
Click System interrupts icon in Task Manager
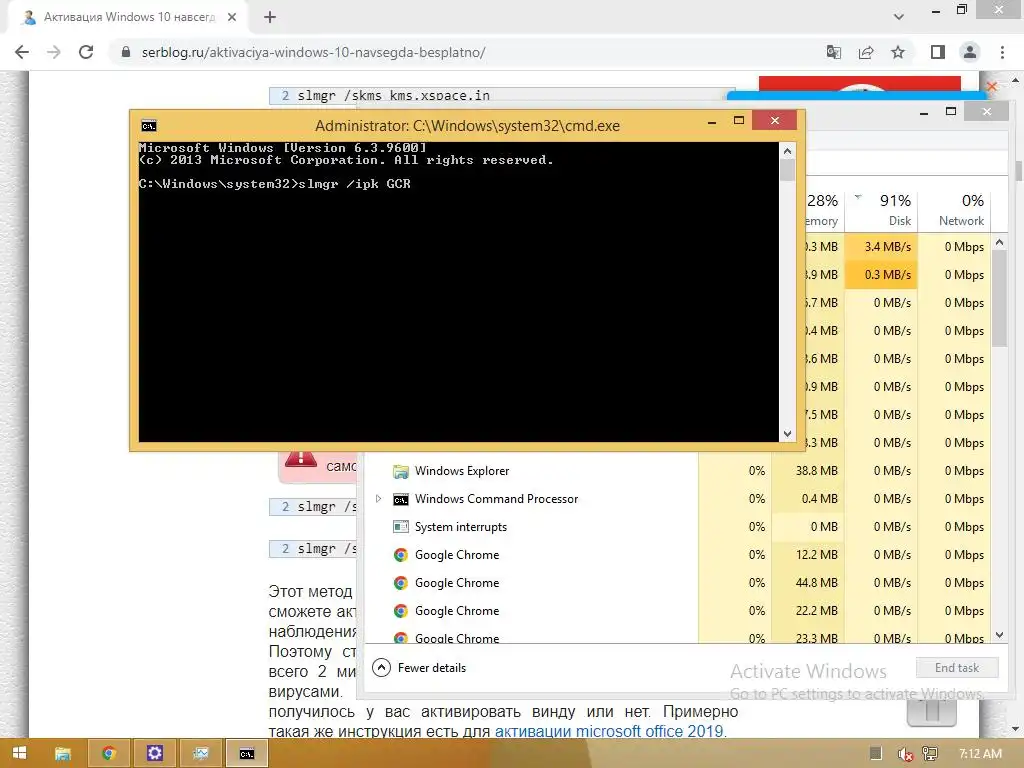tap(400, 526)
